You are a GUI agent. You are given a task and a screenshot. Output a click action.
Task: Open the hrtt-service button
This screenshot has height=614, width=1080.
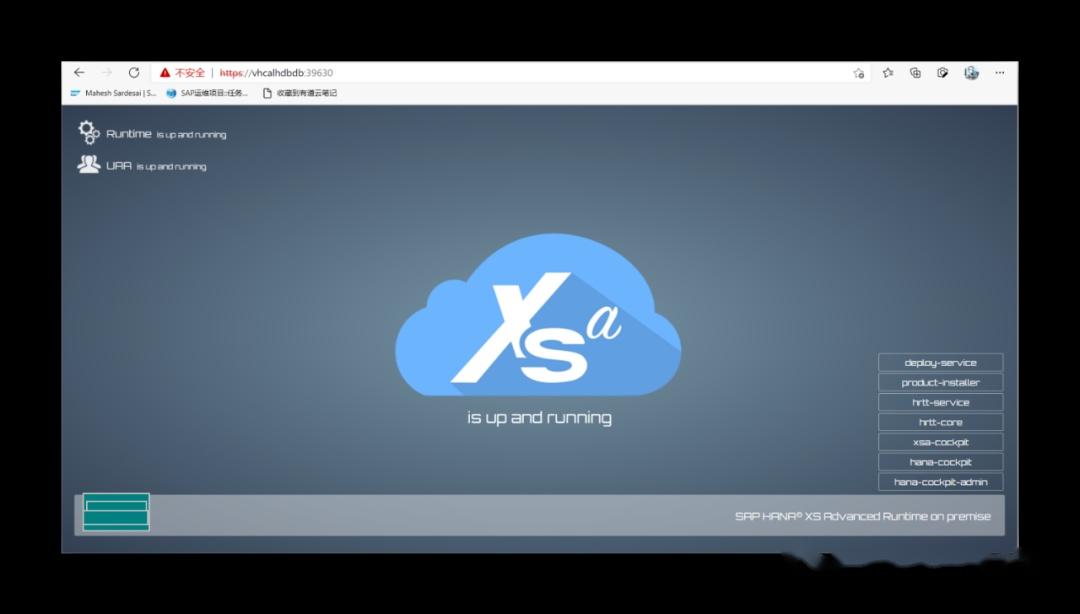point(940,402)
